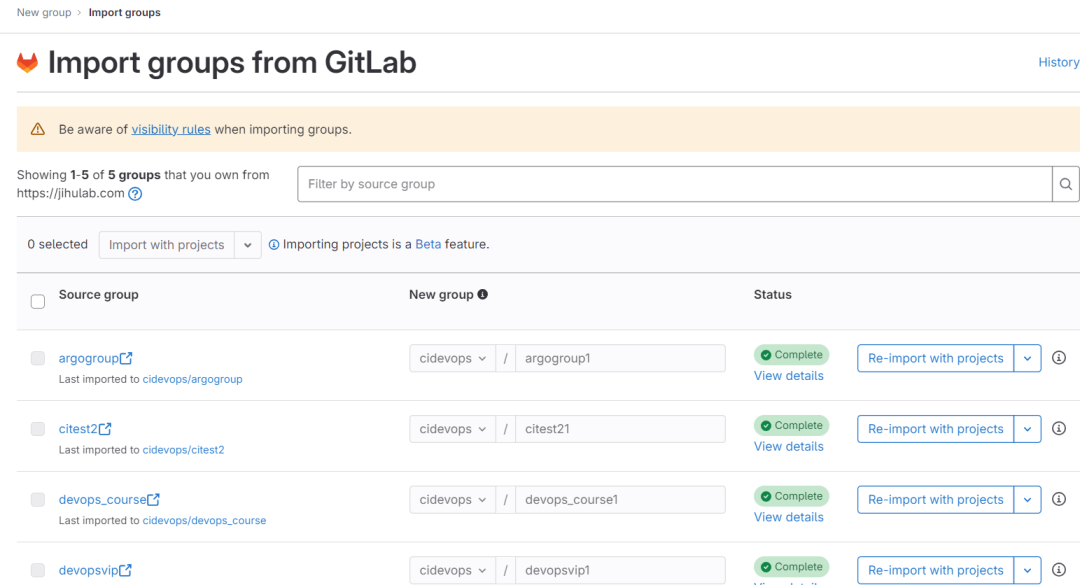The height and width of the screenshot is (585, 1080).
Task: Check the checkbox for the devops_course row
Action: pyautogui.click(x=37, y=499)
